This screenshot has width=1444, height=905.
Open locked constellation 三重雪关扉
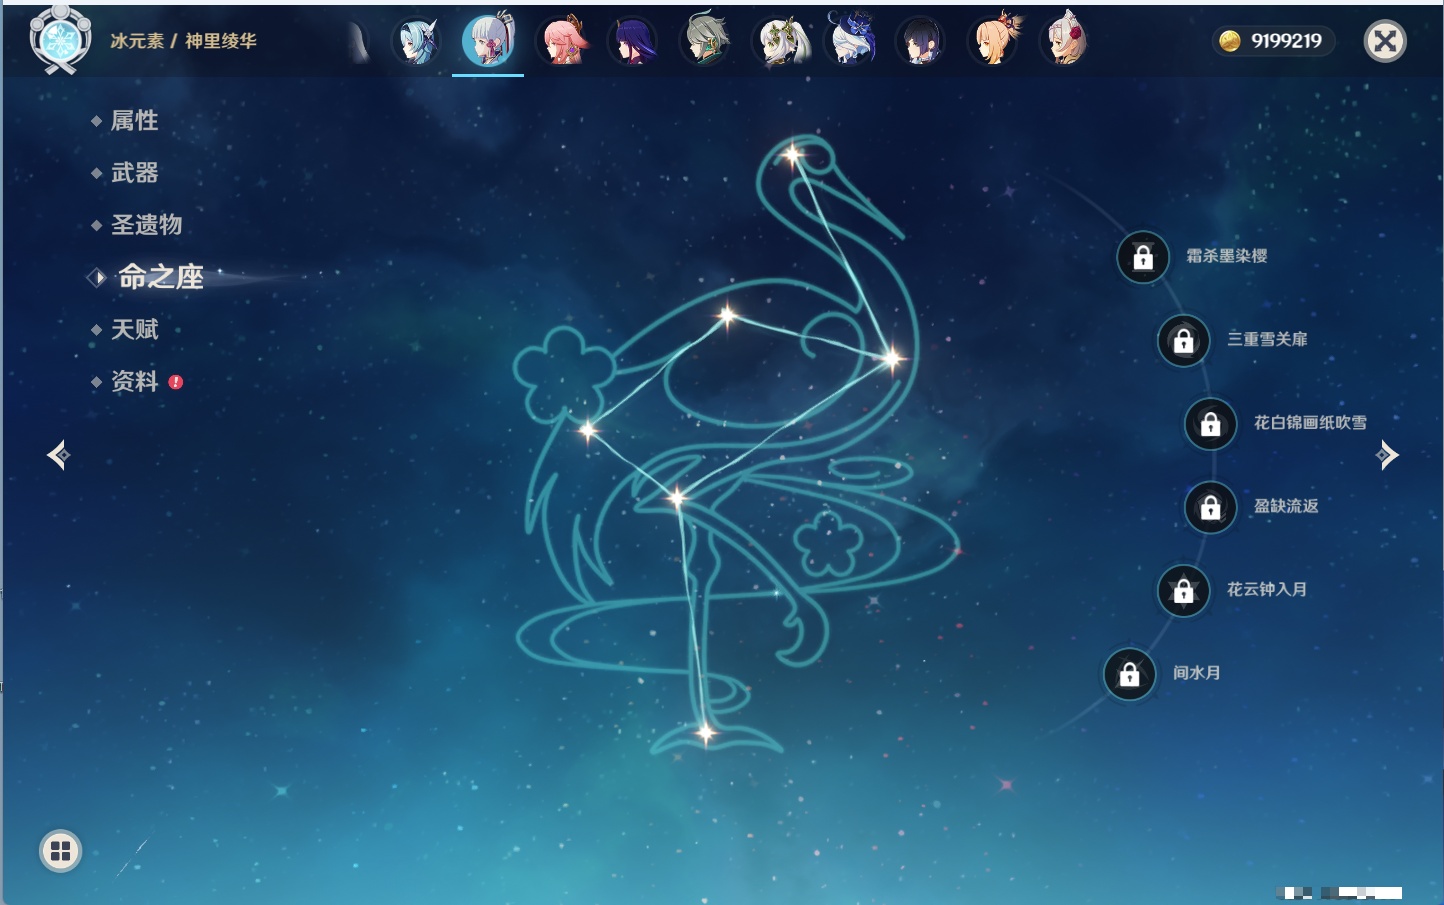[1183, 340]
